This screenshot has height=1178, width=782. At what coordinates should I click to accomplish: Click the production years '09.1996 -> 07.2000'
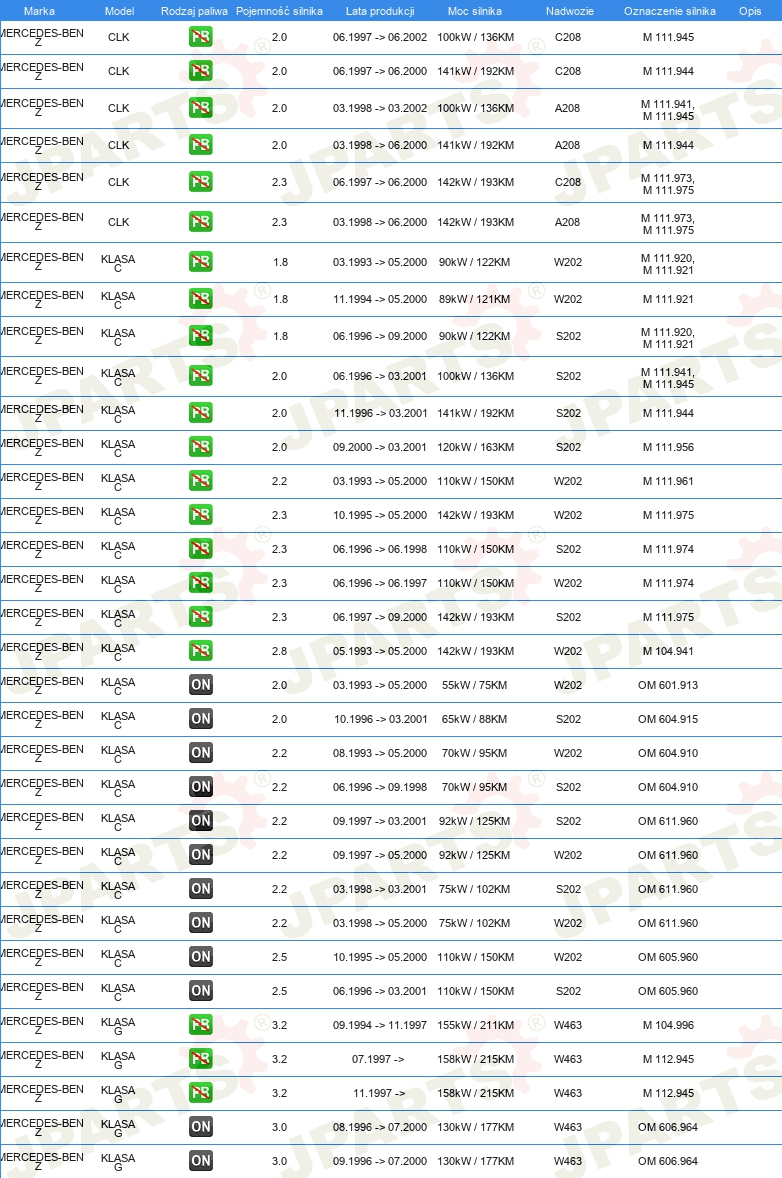380,1161
